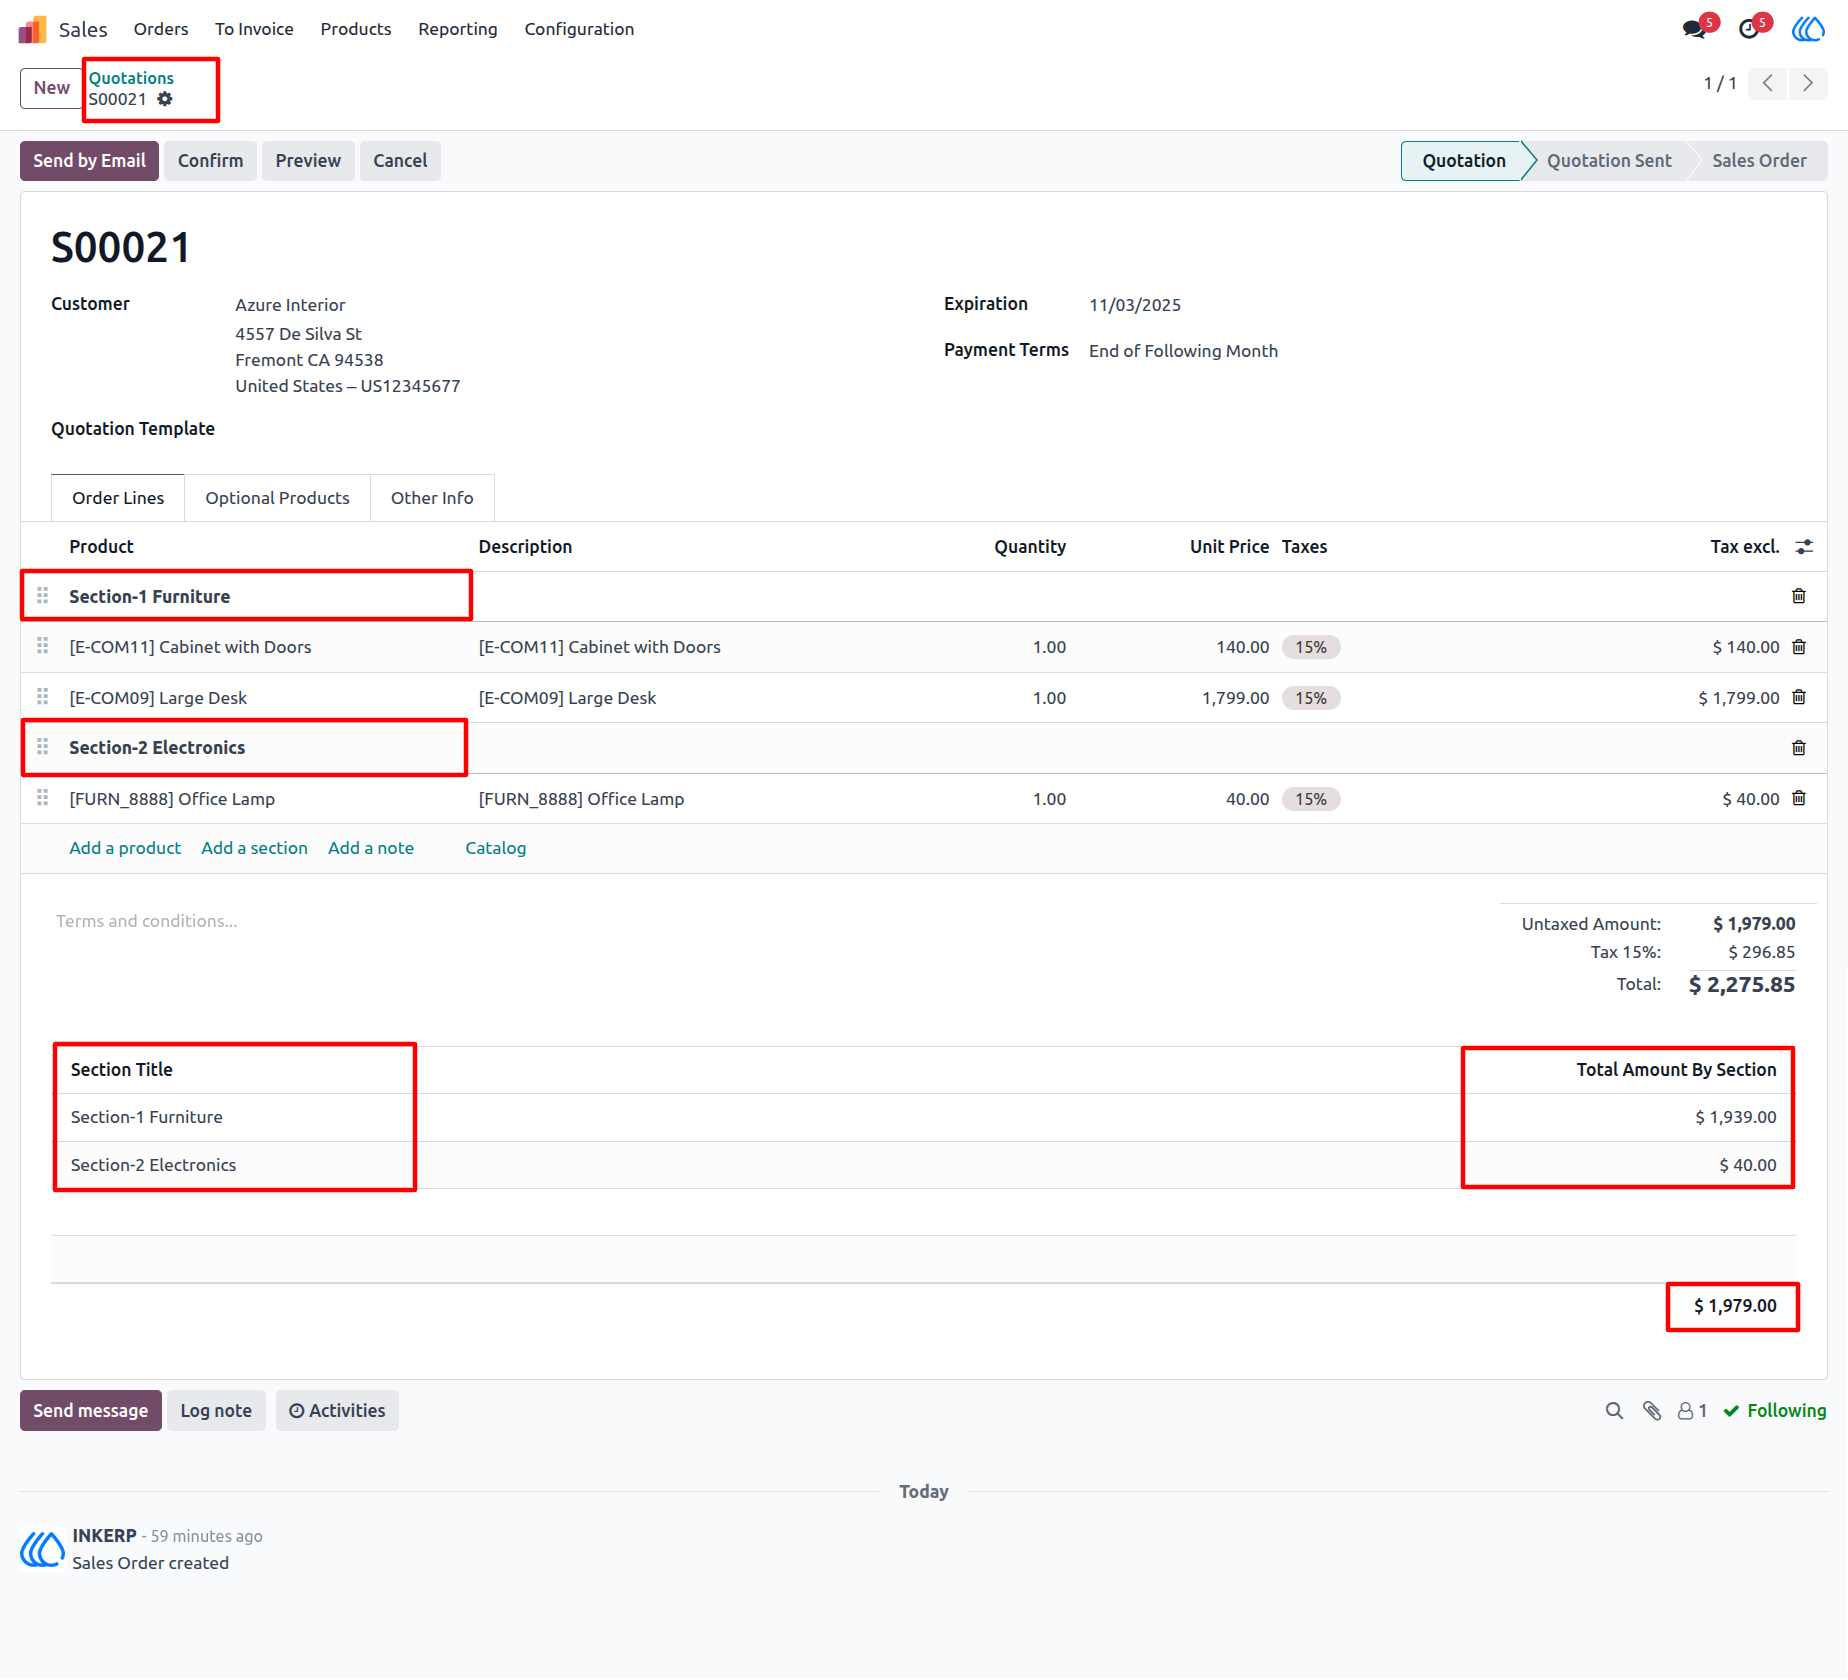The width and height of the screenshot is (1848, 1680).
Task: Click the Send by Email button
Action: point(89,161)
